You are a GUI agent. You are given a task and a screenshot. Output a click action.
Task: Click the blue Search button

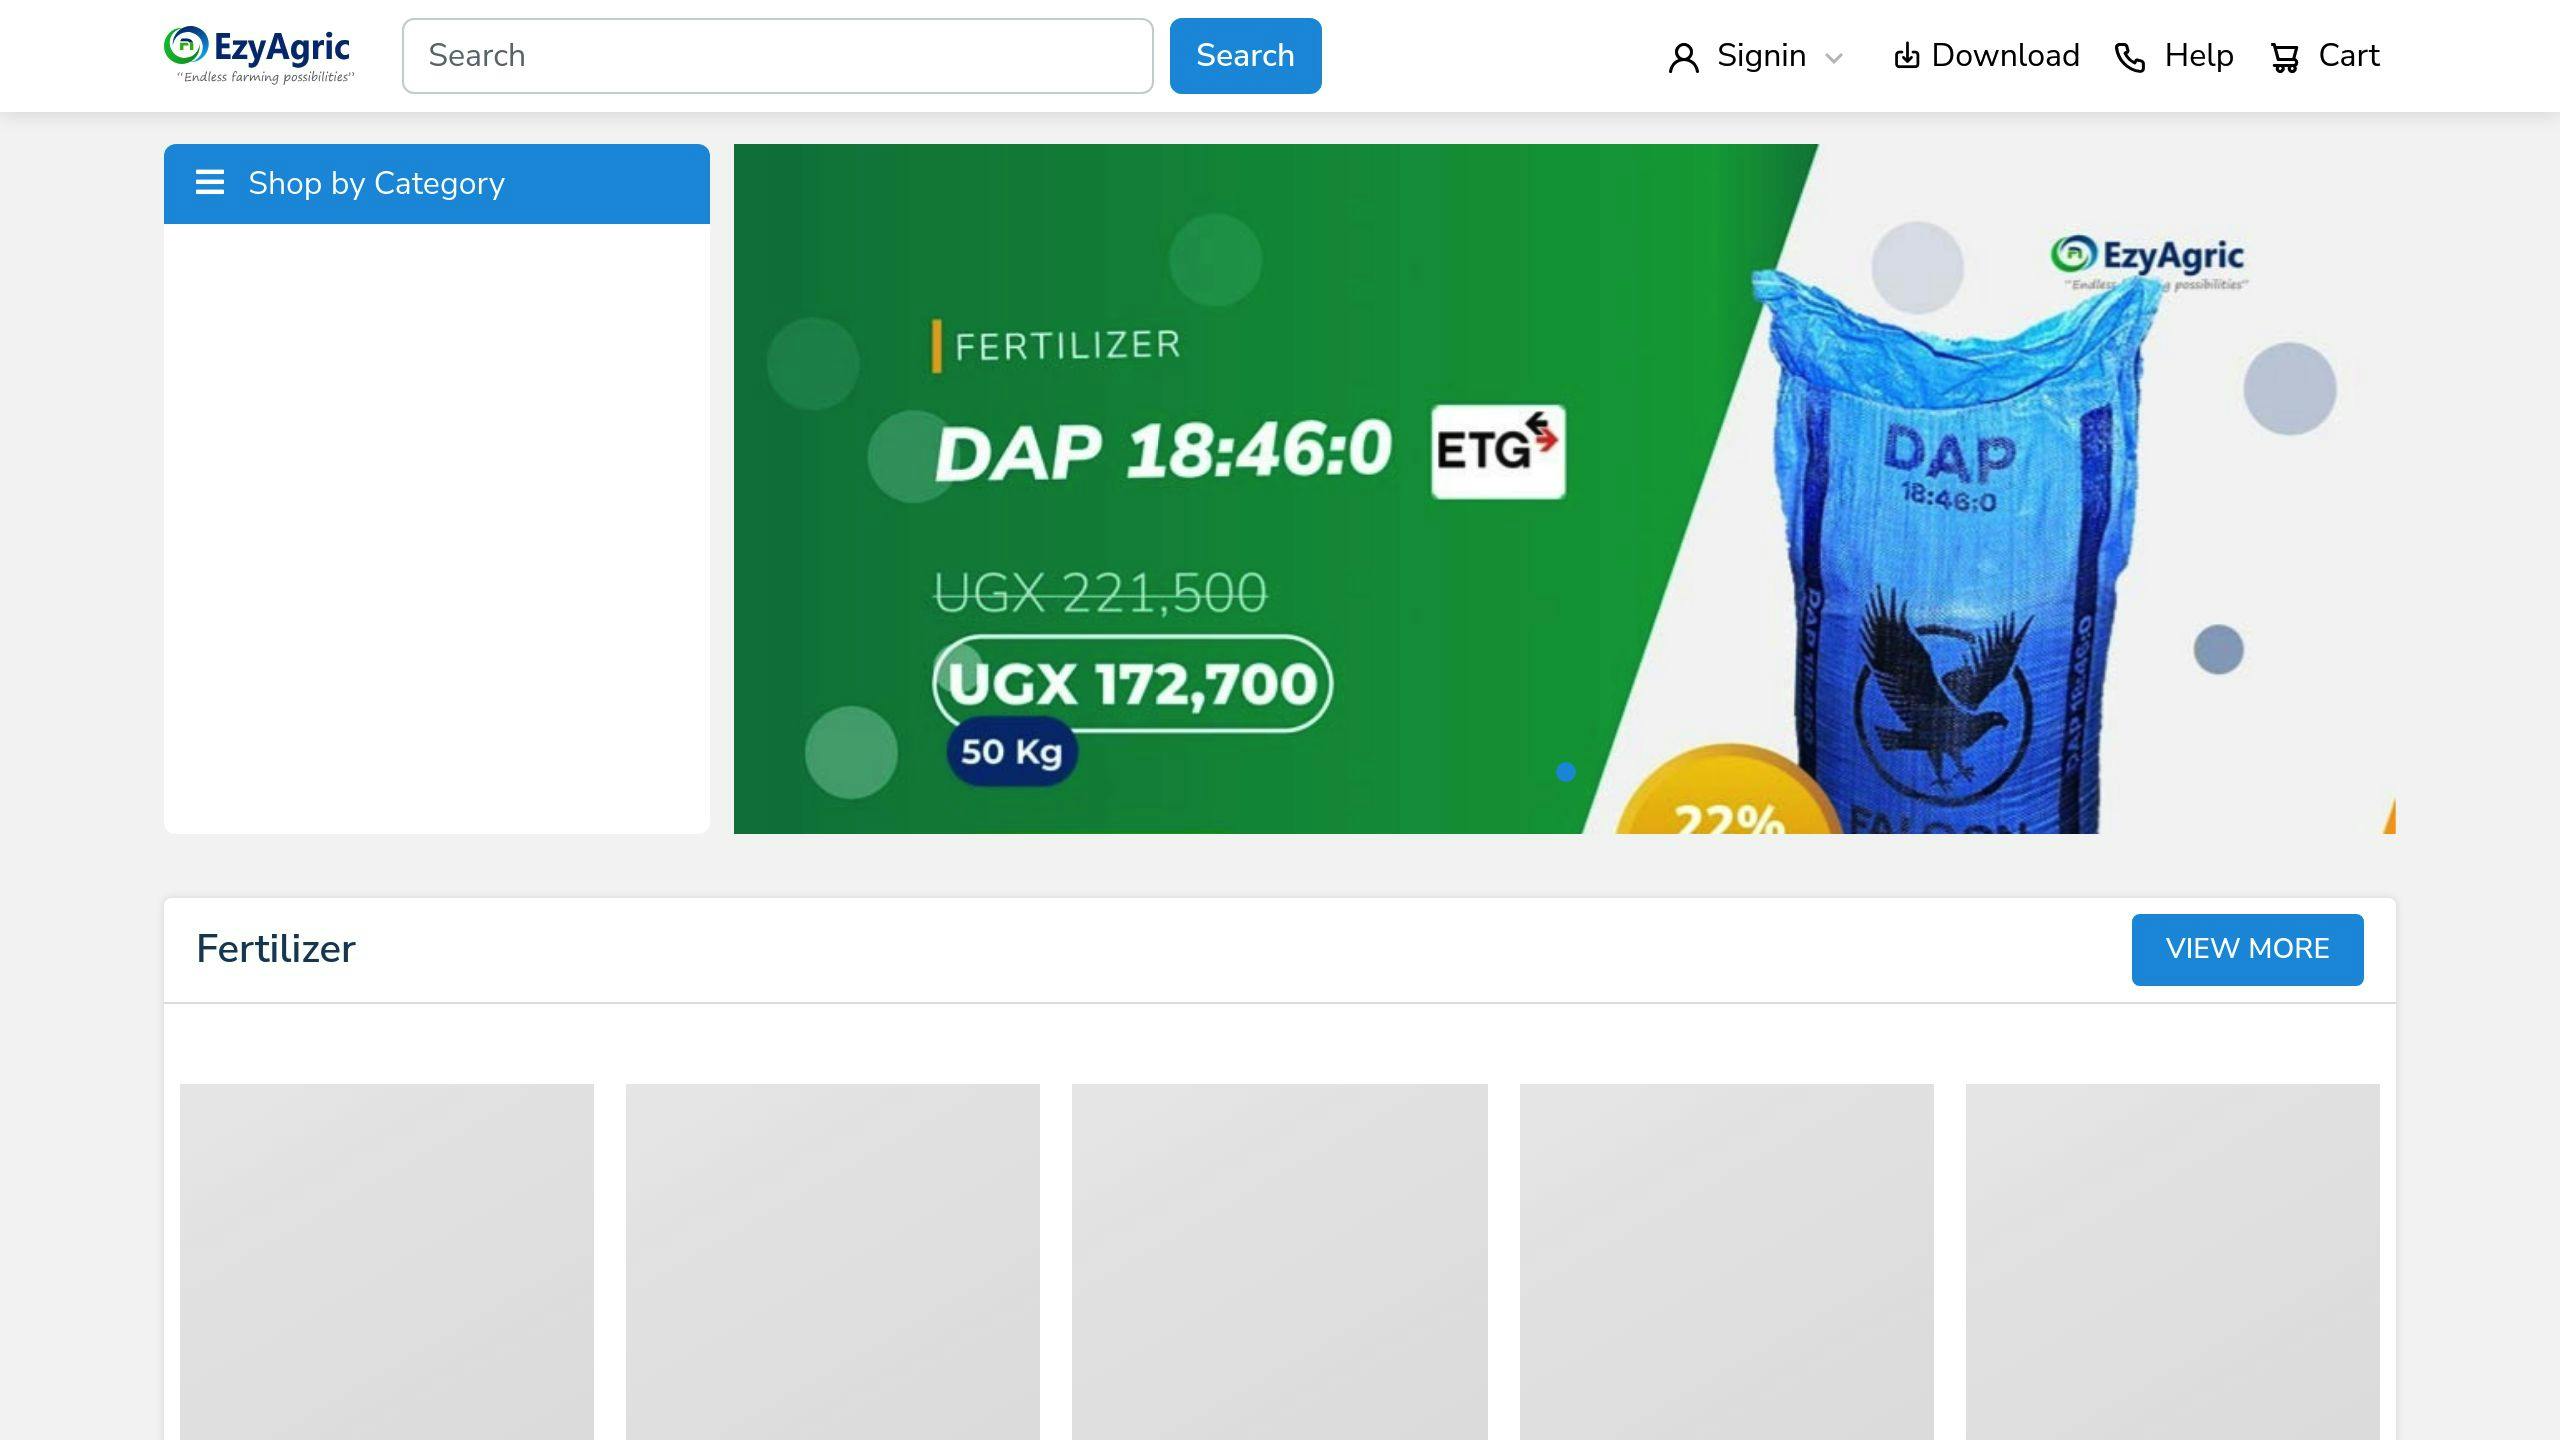pyautogui.click(x=1245, y=56)
